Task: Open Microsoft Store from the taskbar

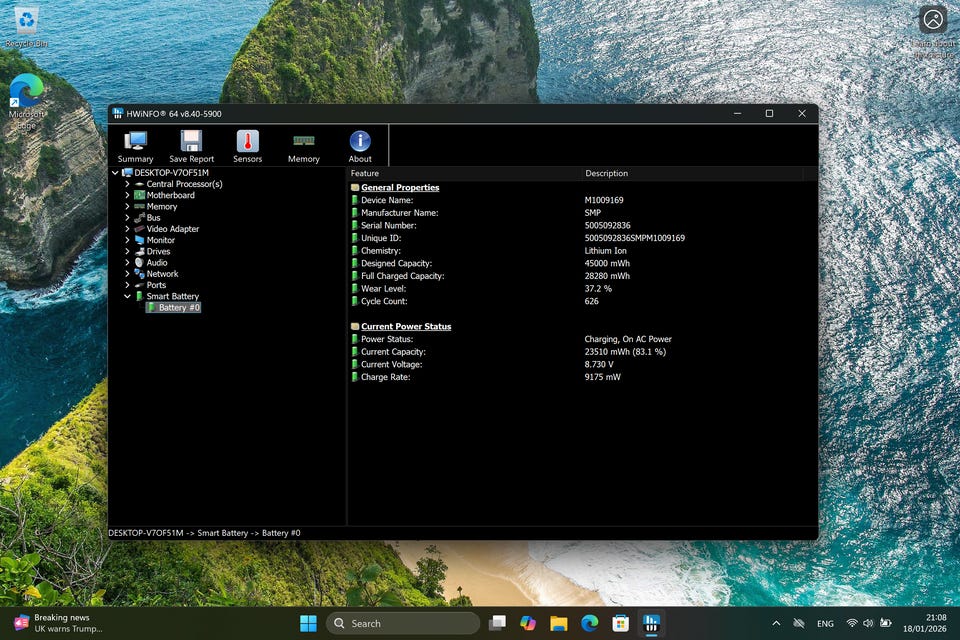Action: click(x=620, y=623)
